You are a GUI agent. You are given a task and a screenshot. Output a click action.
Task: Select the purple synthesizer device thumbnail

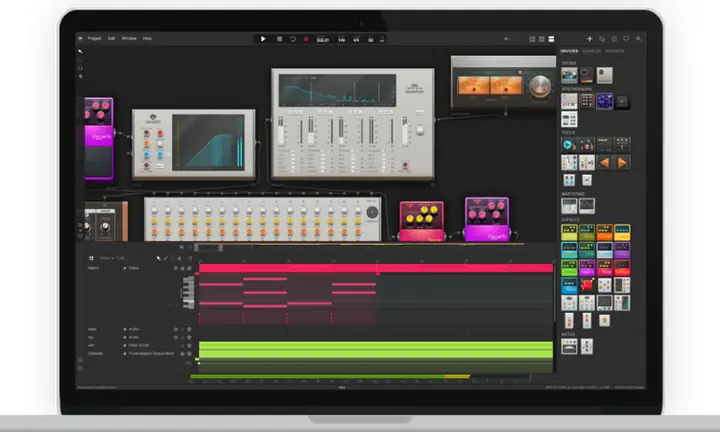604,101
